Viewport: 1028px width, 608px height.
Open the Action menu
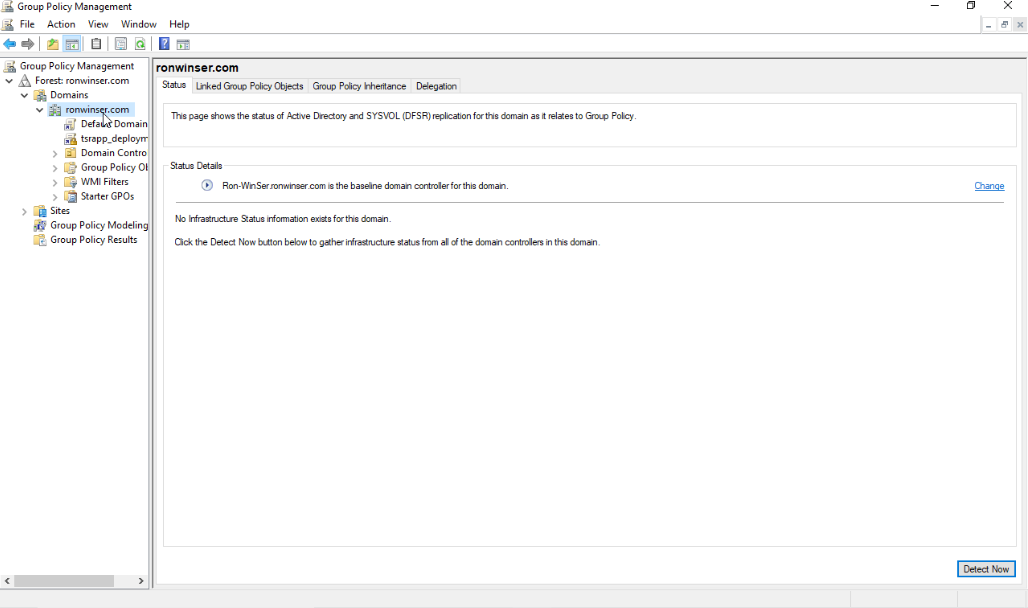61,24
